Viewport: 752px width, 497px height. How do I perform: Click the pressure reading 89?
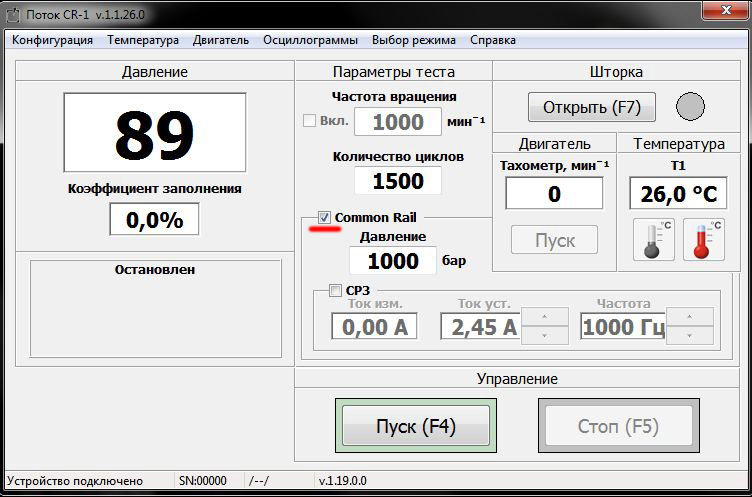(155, 133)
